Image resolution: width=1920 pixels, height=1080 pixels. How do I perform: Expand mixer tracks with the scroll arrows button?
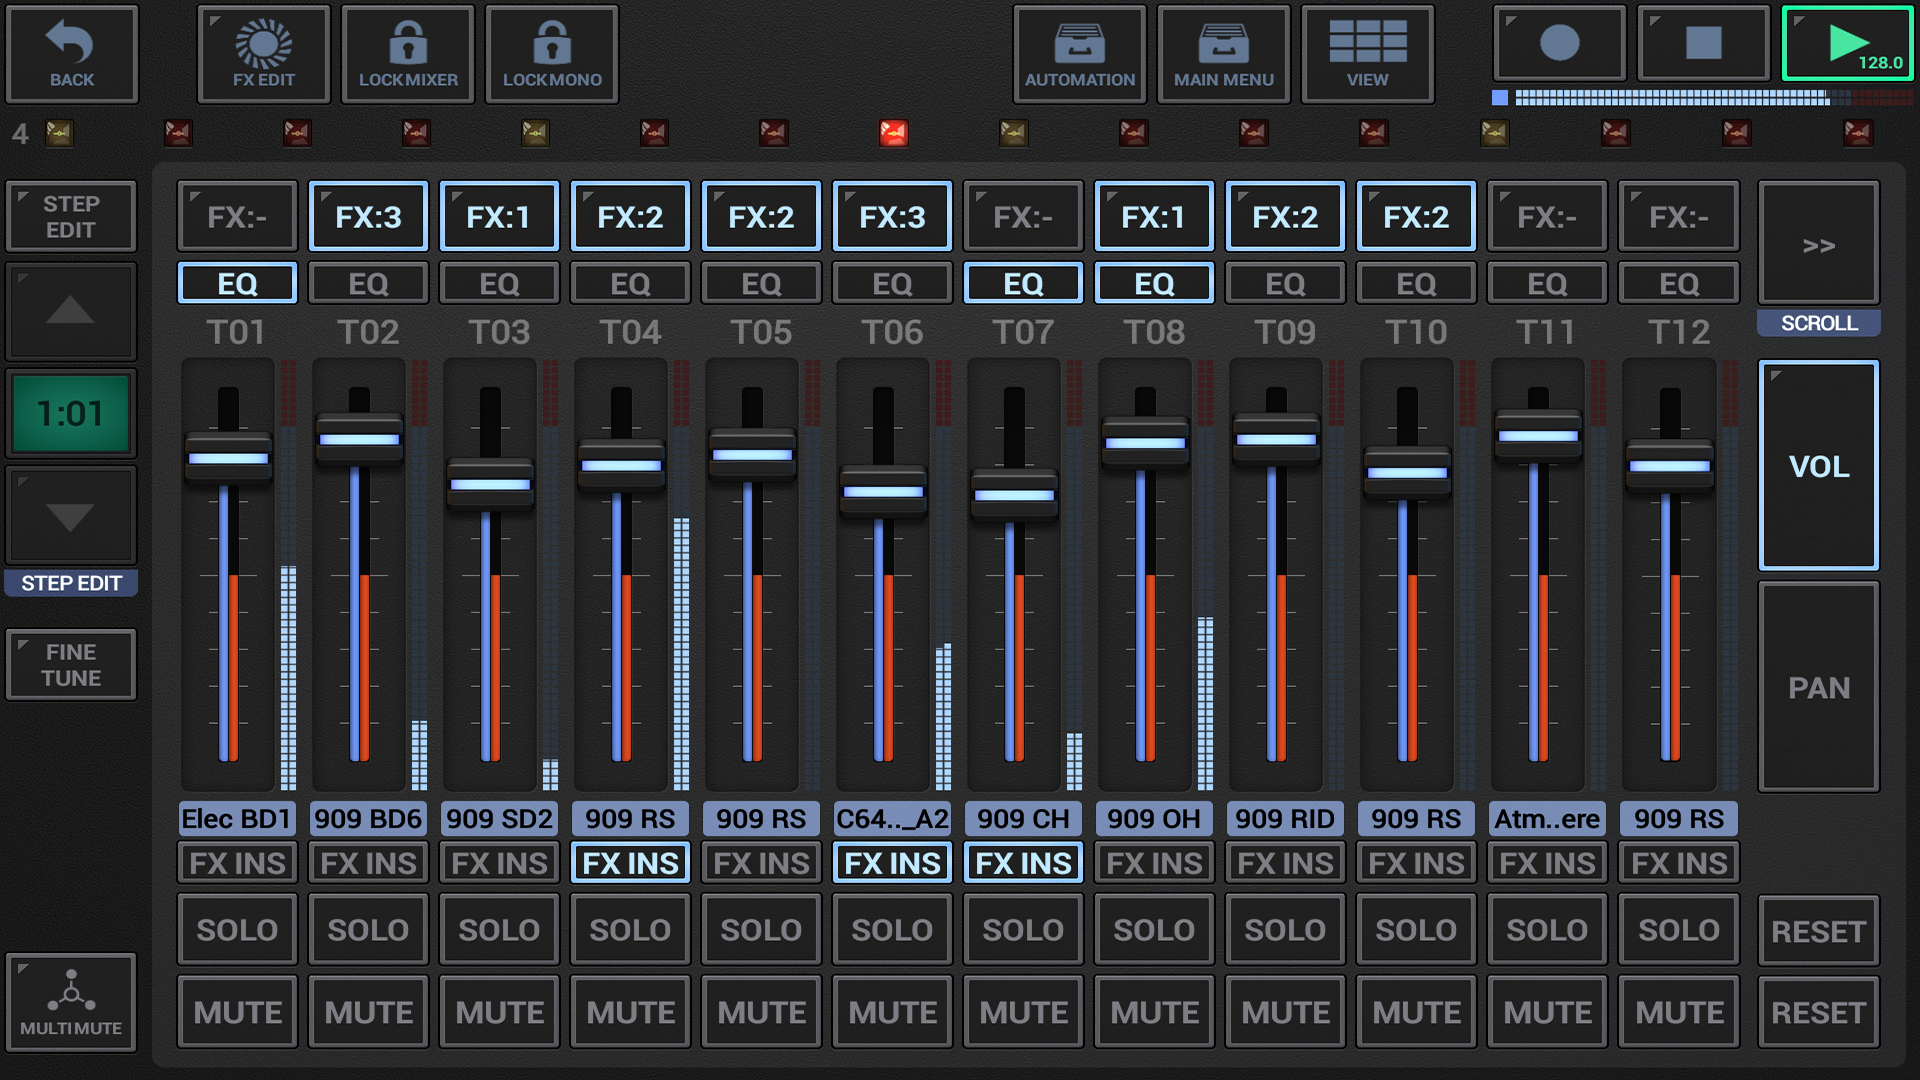coord(1818,247)
